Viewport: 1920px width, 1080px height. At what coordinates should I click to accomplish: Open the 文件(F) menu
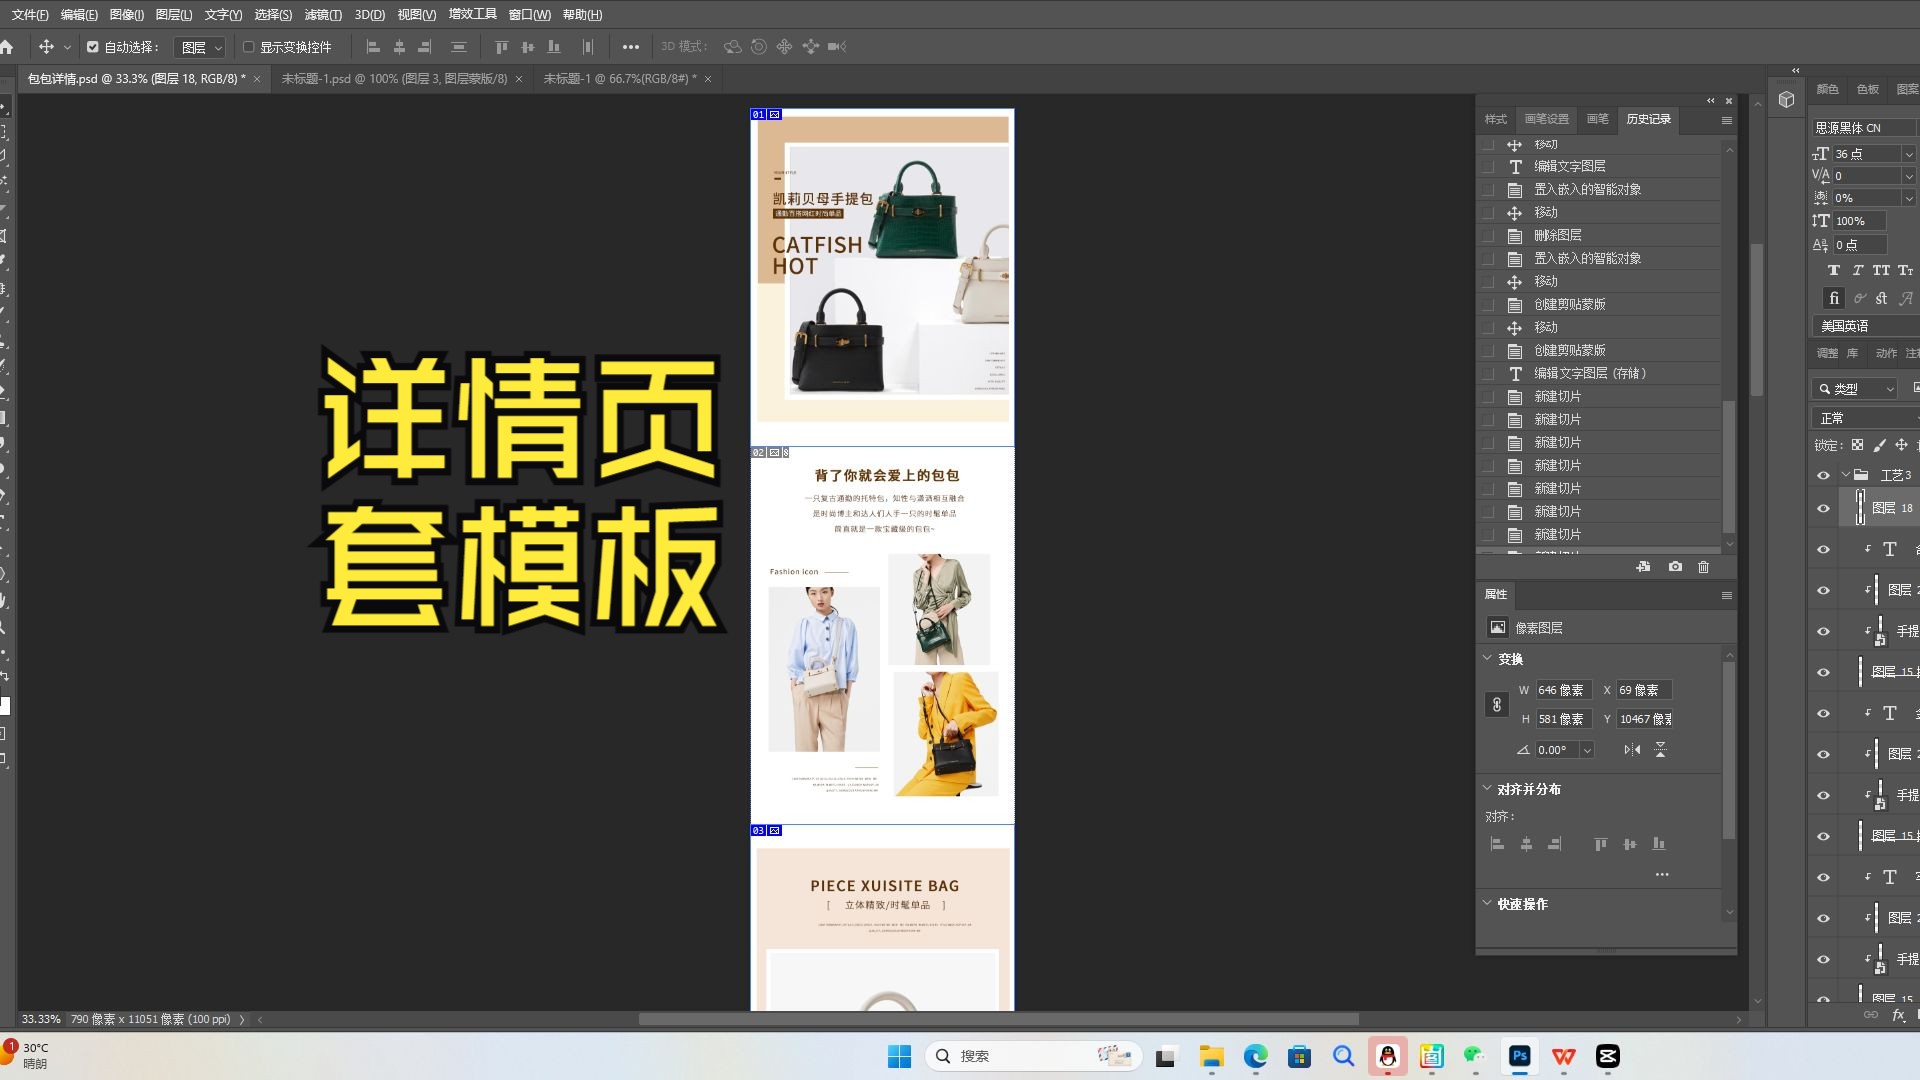click(30, 14)
